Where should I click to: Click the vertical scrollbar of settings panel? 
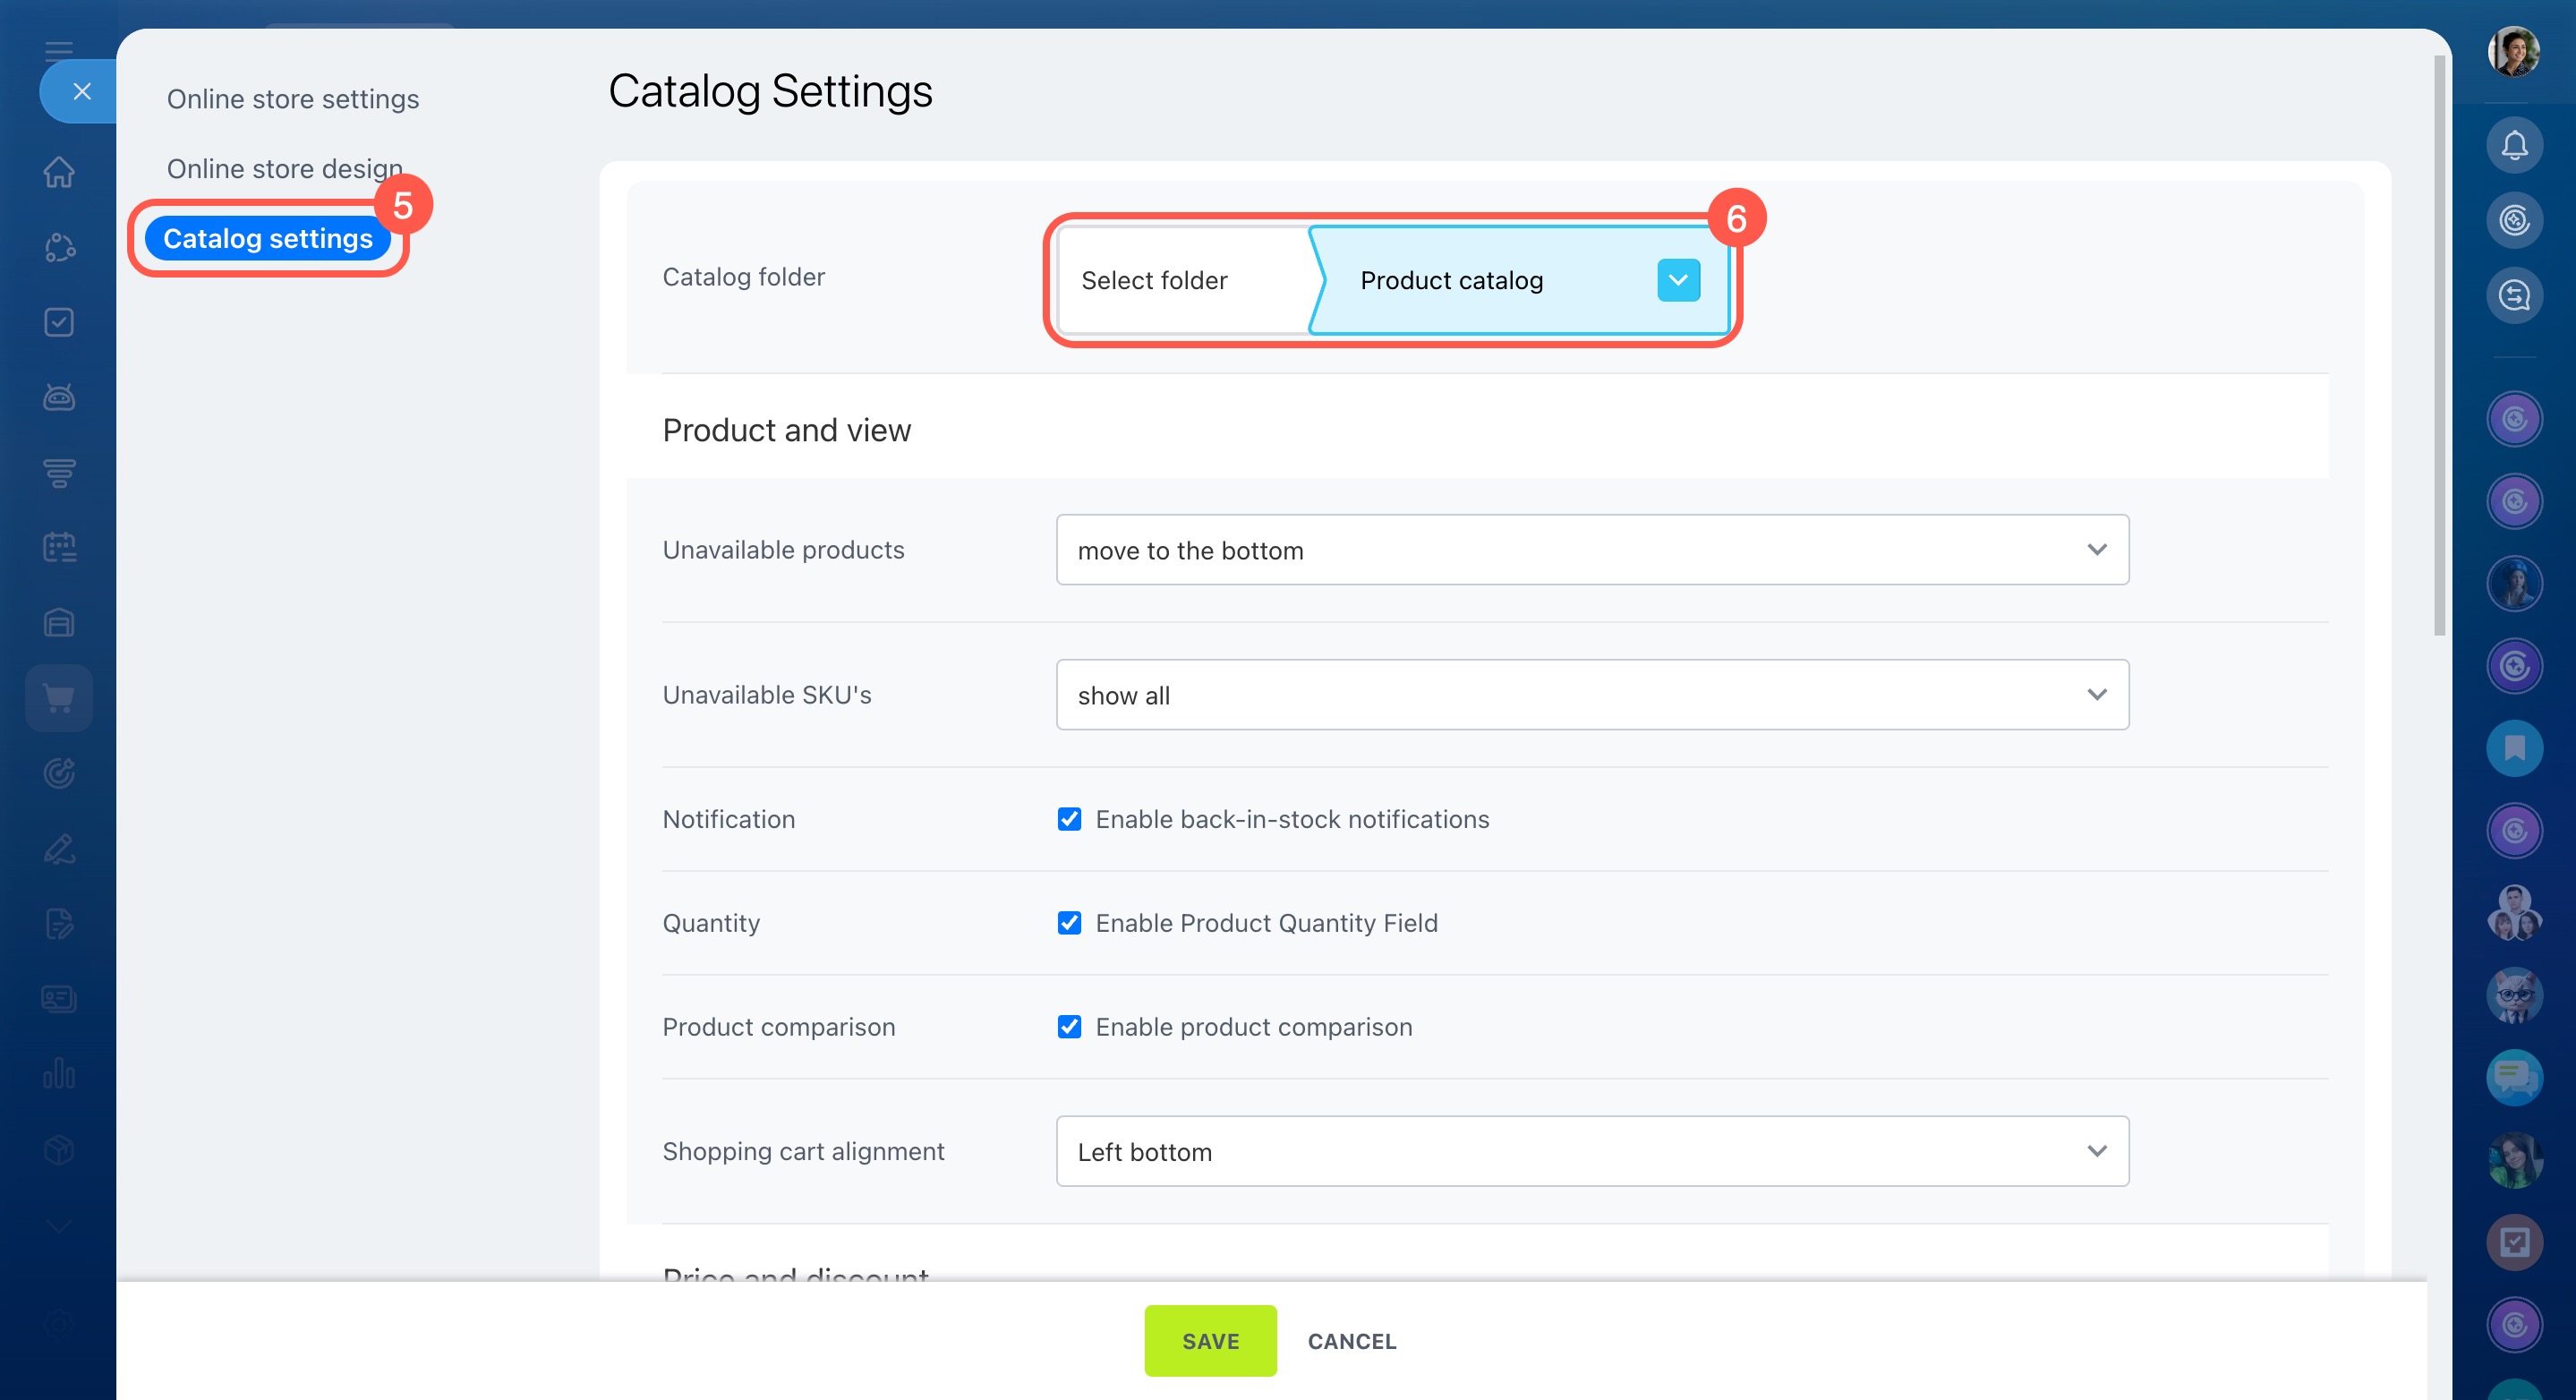click(x=2438, y=345)
